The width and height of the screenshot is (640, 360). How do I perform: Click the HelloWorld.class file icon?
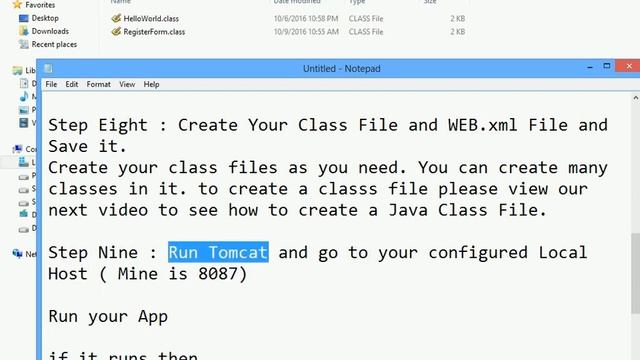tap(116, 18)
